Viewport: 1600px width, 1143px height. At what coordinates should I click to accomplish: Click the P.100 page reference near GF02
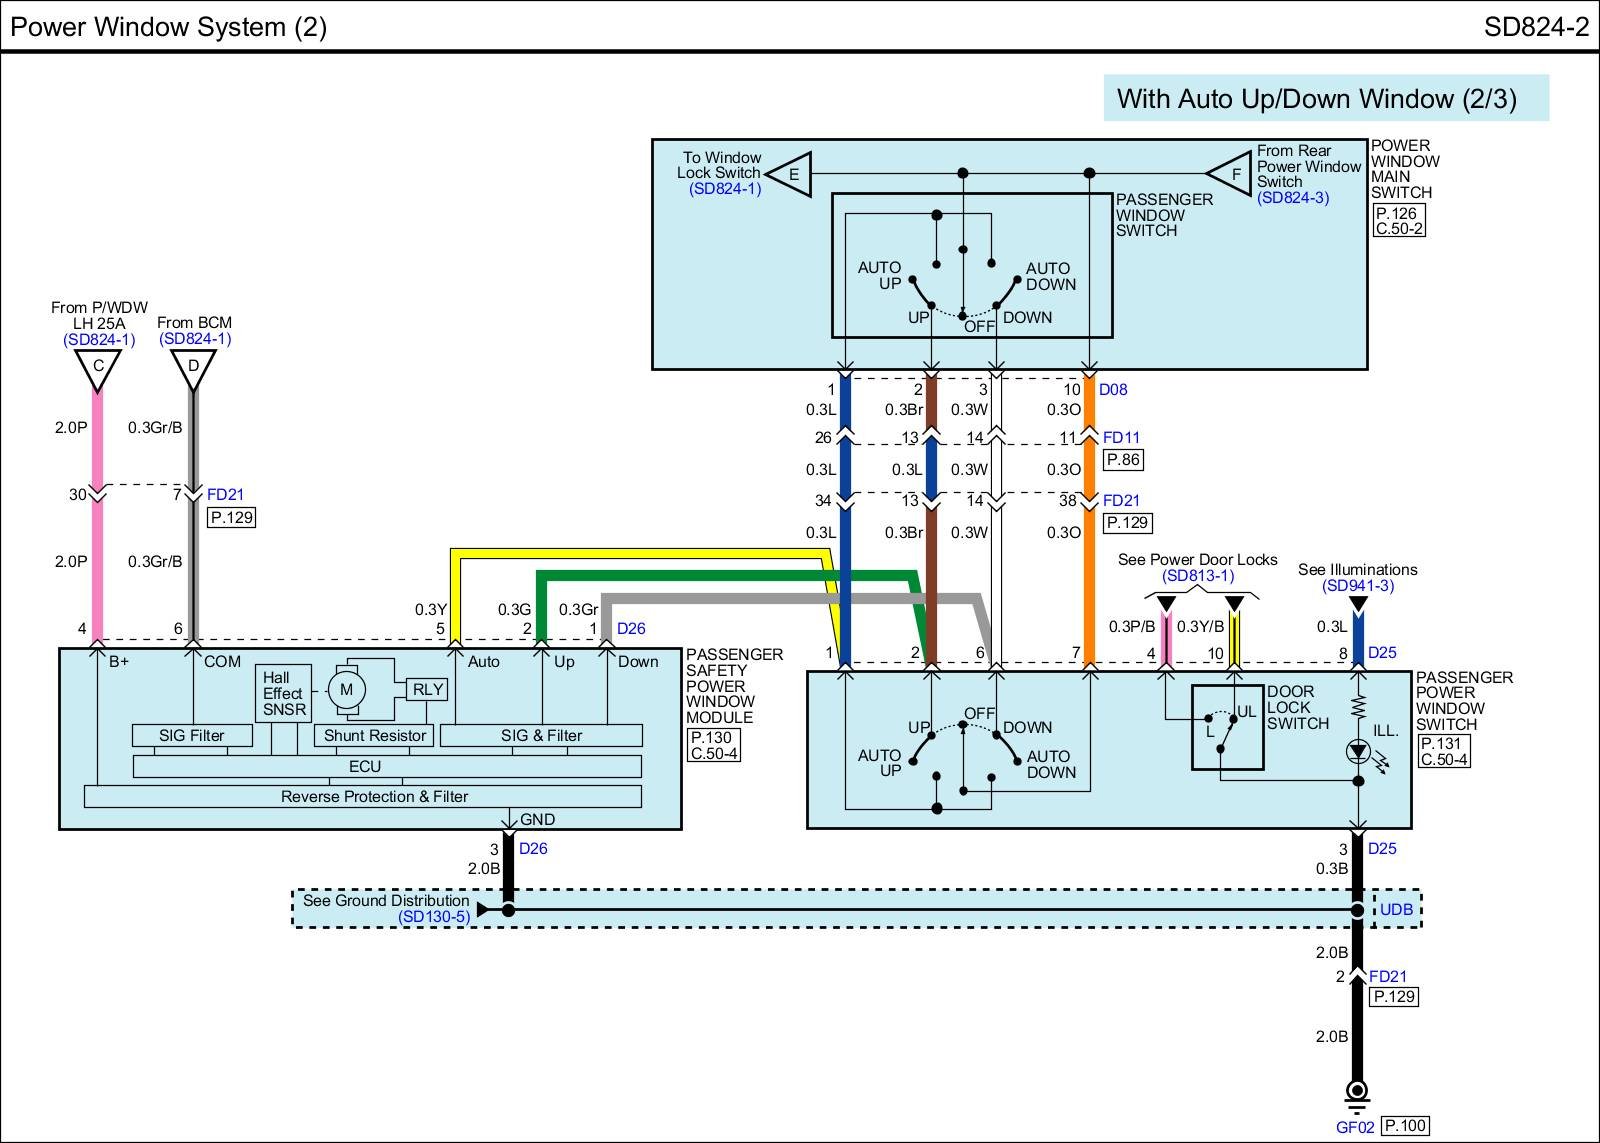[x=1405, y=1126]
